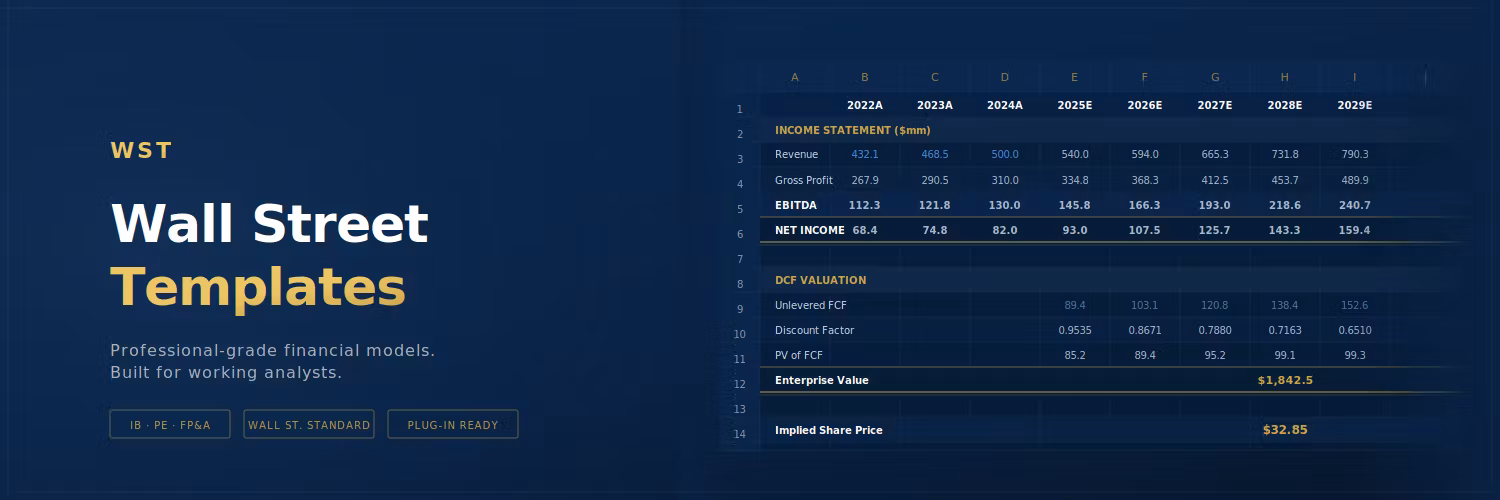Image resolution: width=1500 pixels, height=500 pixels.
Task: Click the Enterprise Value row label
Action: [x=822, y=380]
